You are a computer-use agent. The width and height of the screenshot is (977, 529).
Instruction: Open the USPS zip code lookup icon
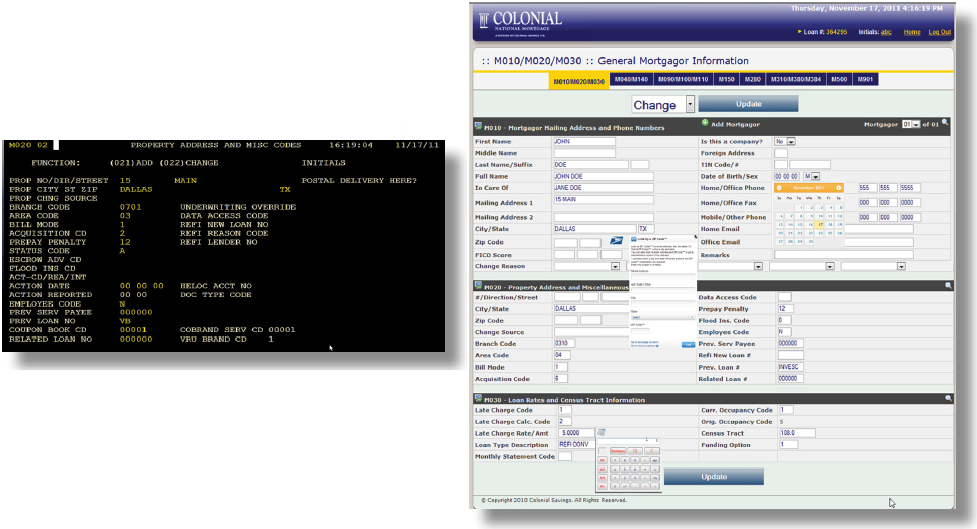(616, 241)
